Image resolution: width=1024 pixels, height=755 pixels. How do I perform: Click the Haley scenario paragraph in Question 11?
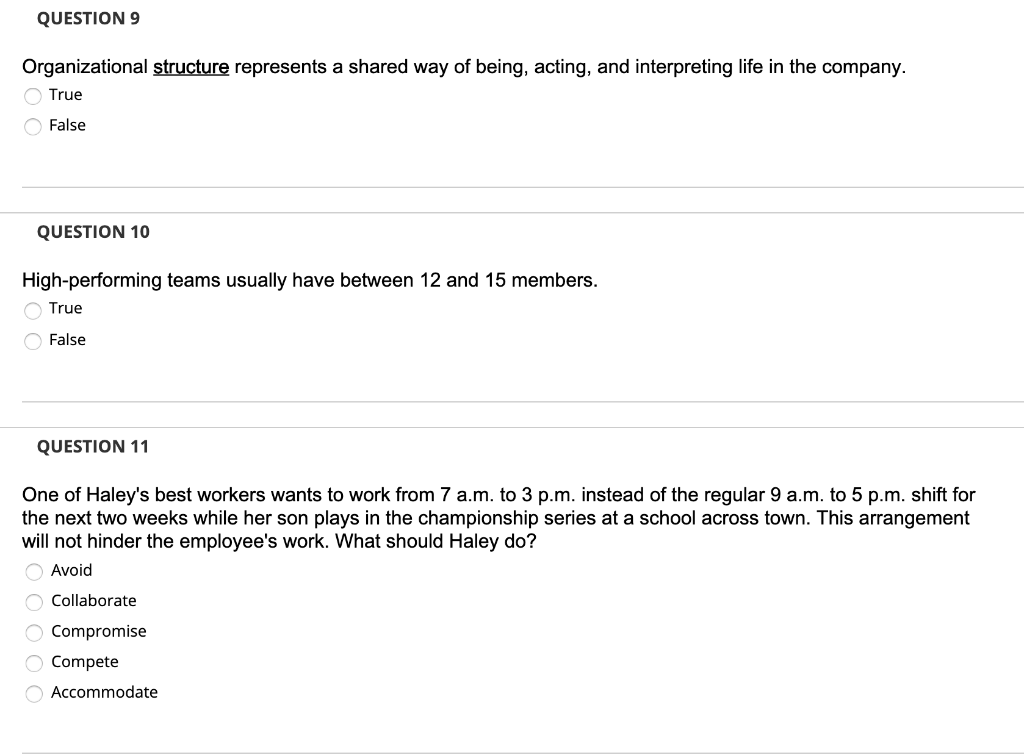498,517
